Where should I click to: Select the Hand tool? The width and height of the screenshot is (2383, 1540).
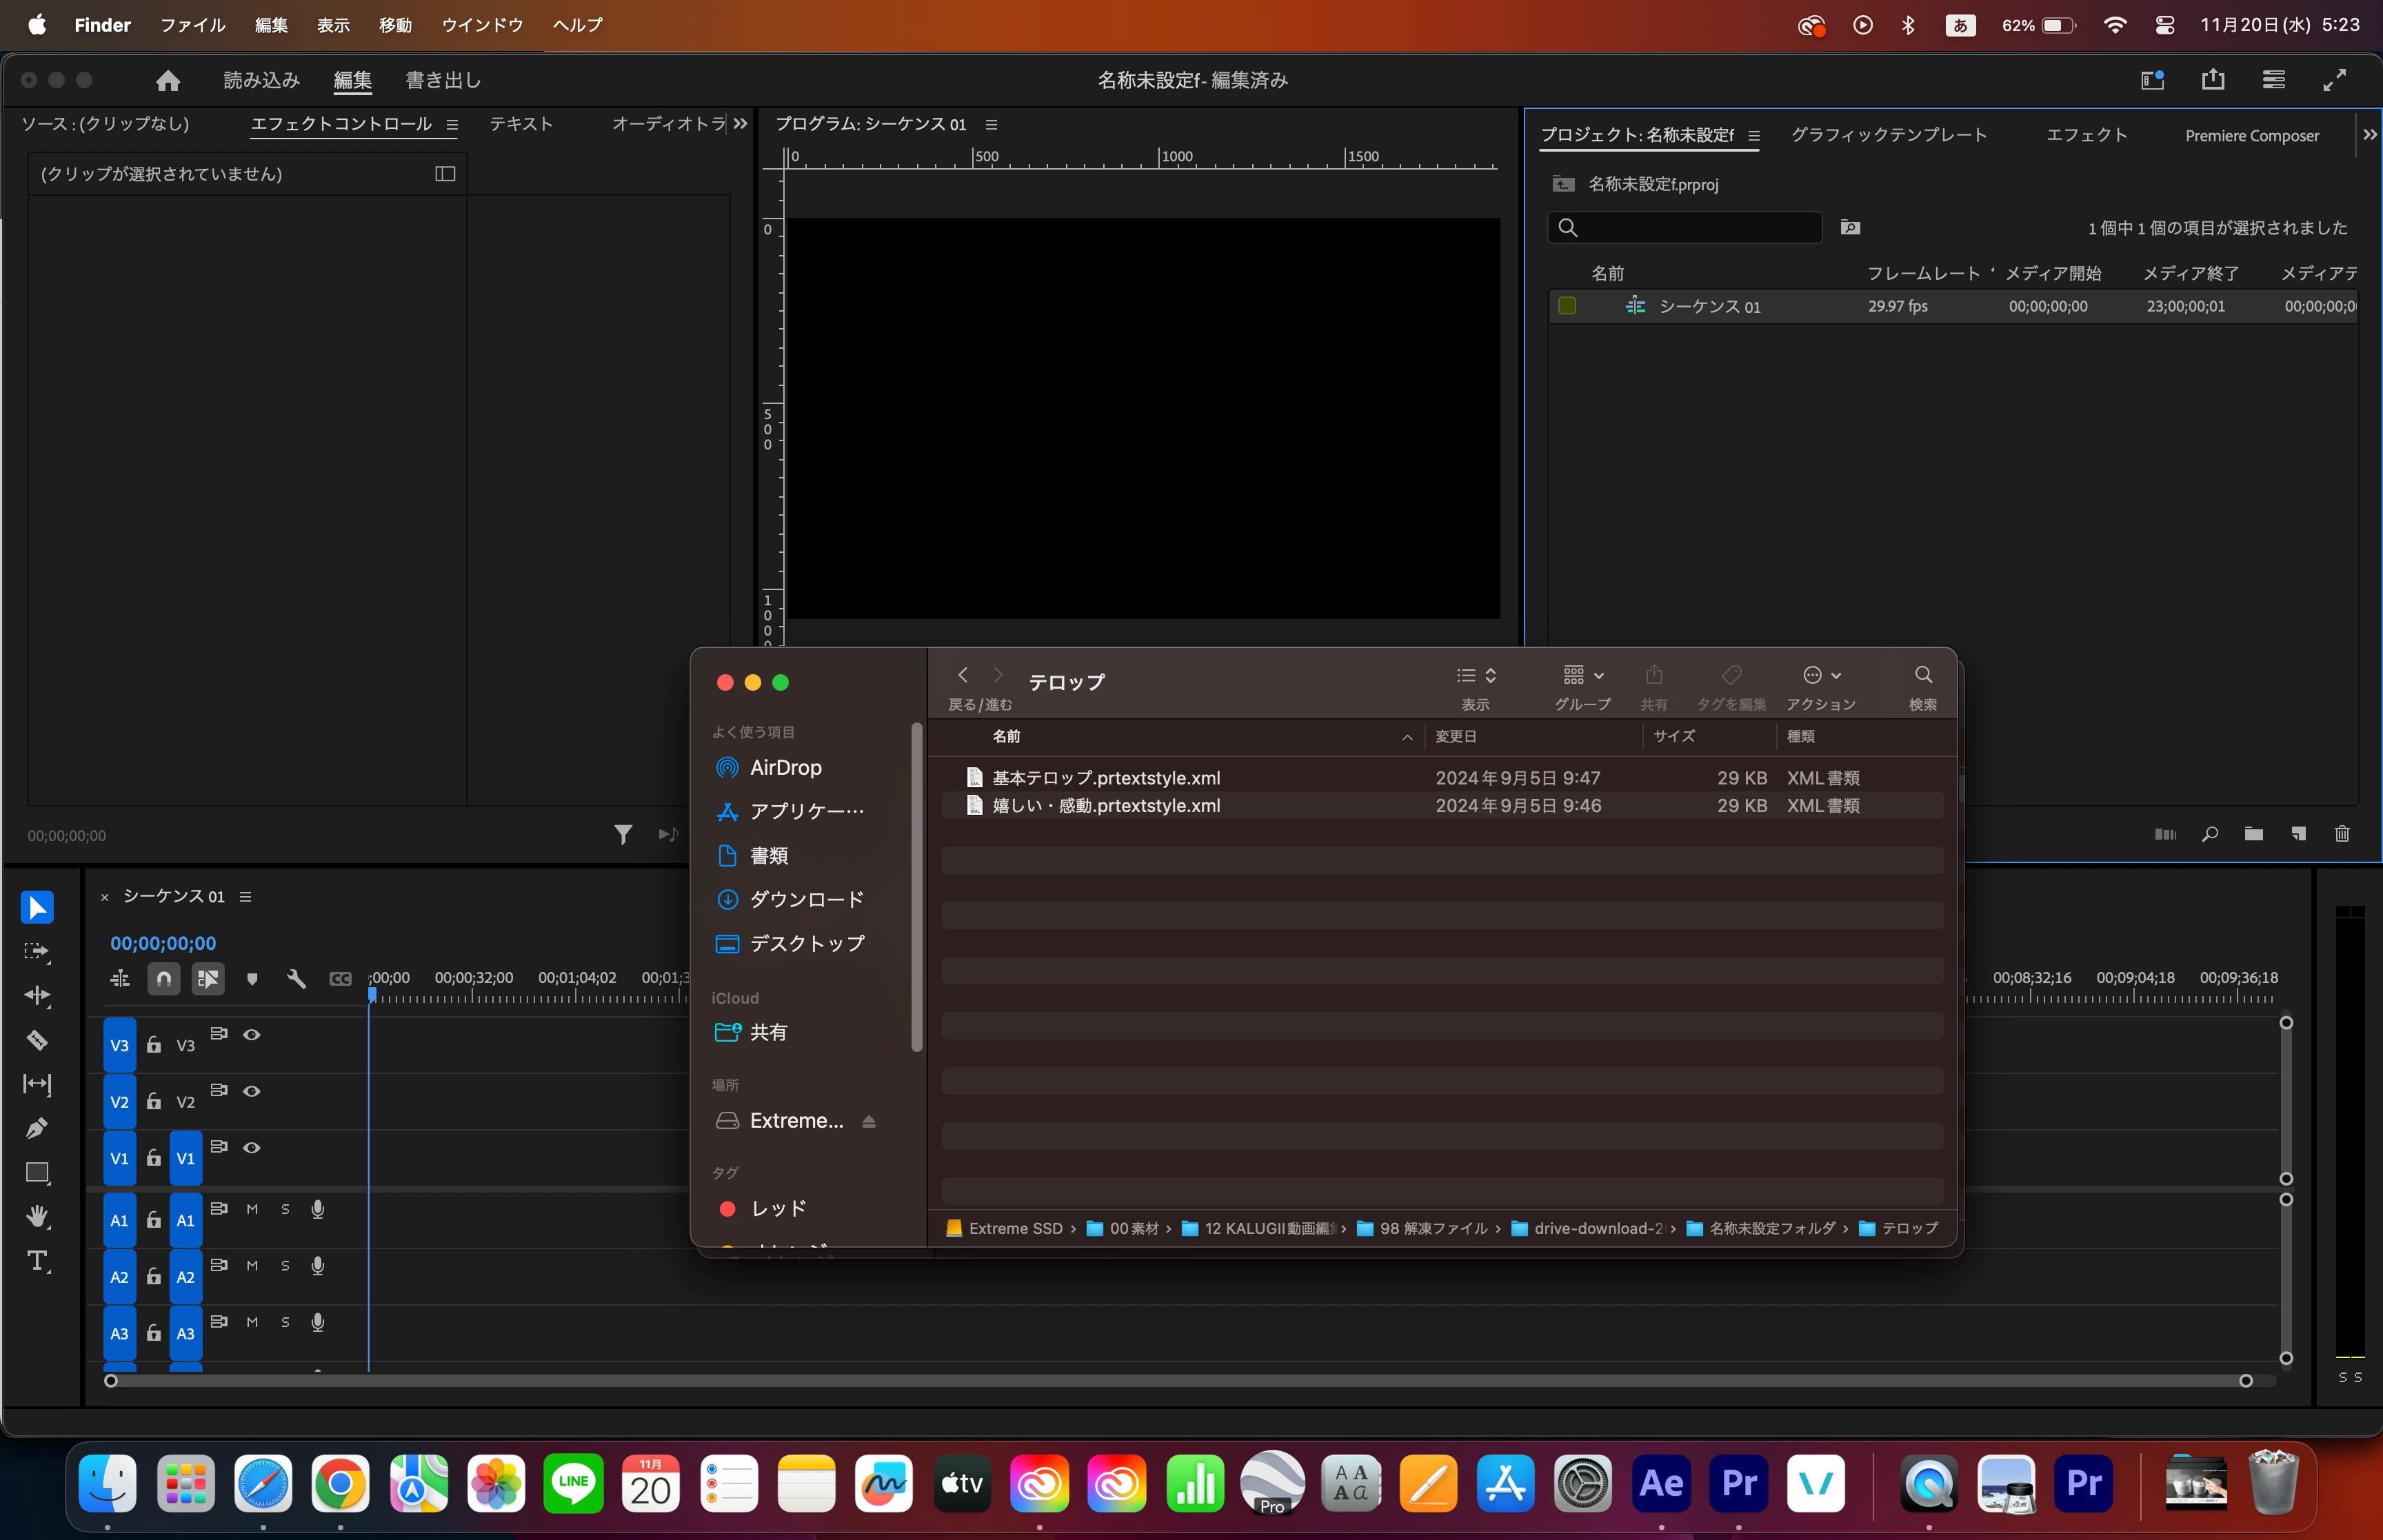[37, 1216]
